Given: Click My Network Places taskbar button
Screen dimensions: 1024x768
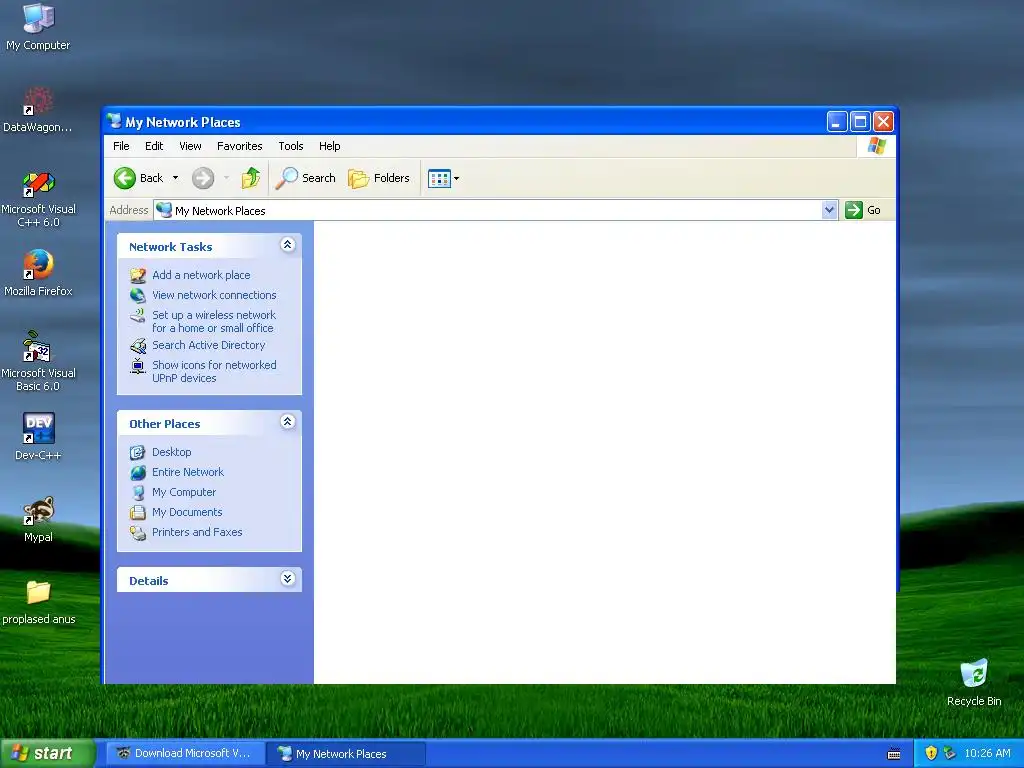Looking at the screenshot, I should click(346, 753).
